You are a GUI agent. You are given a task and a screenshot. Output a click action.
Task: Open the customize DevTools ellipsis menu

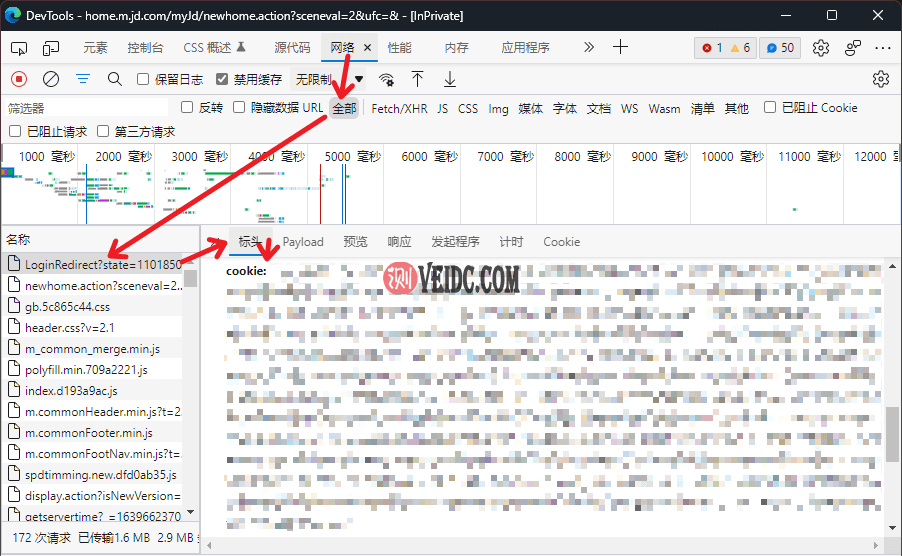(883, 48)
